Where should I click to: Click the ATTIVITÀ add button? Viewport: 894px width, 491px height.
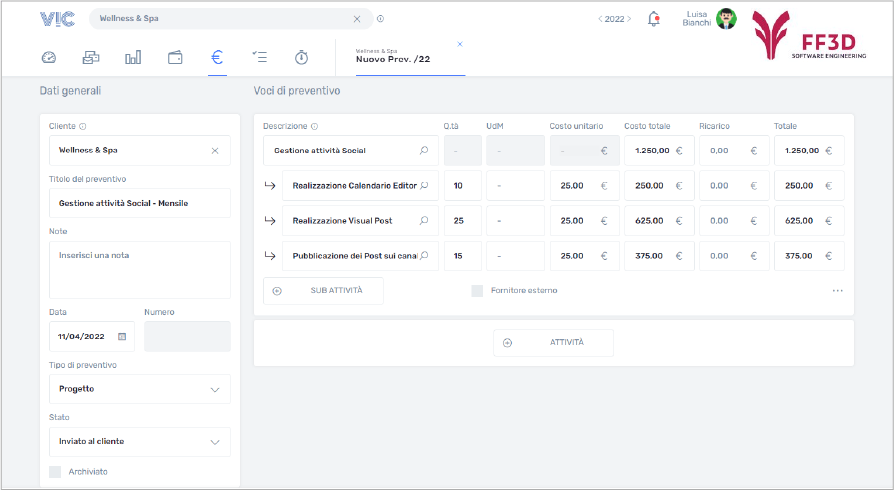(554, 343)
